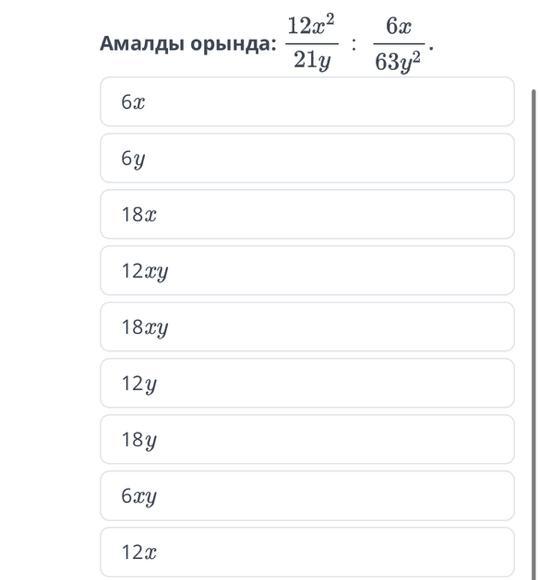Click the second fraction 6x over 63y²
The height and width of the screenshot is (580, 540).
[399, 44]
